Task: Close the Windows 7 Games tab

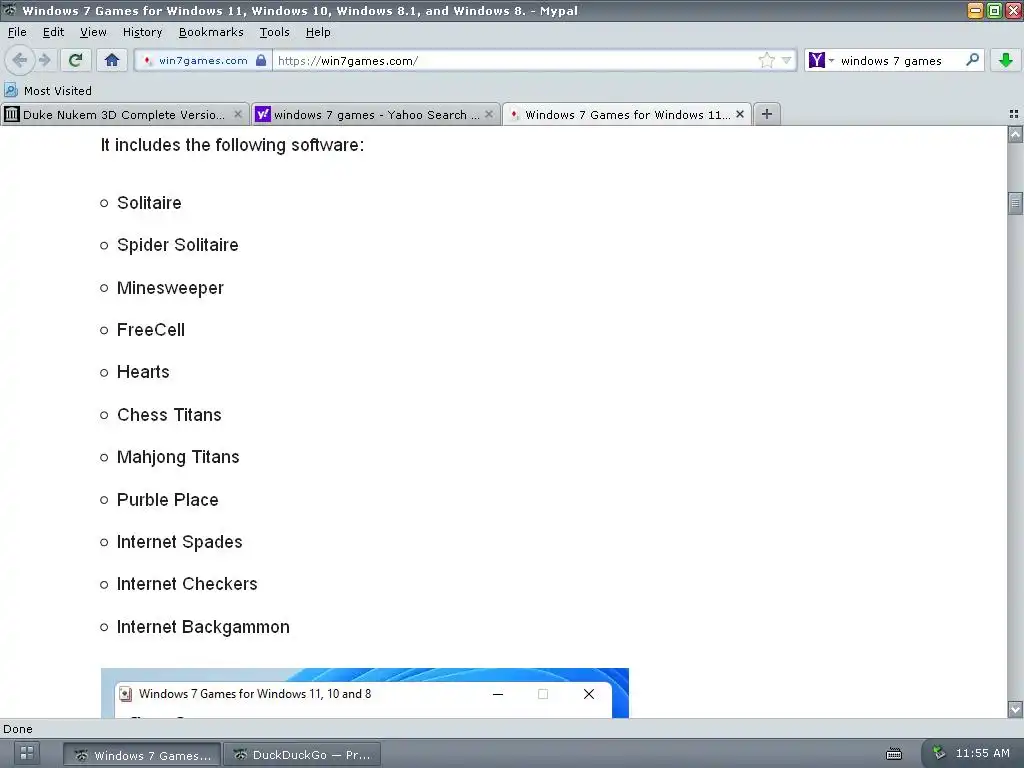Action: pos(740,114)
